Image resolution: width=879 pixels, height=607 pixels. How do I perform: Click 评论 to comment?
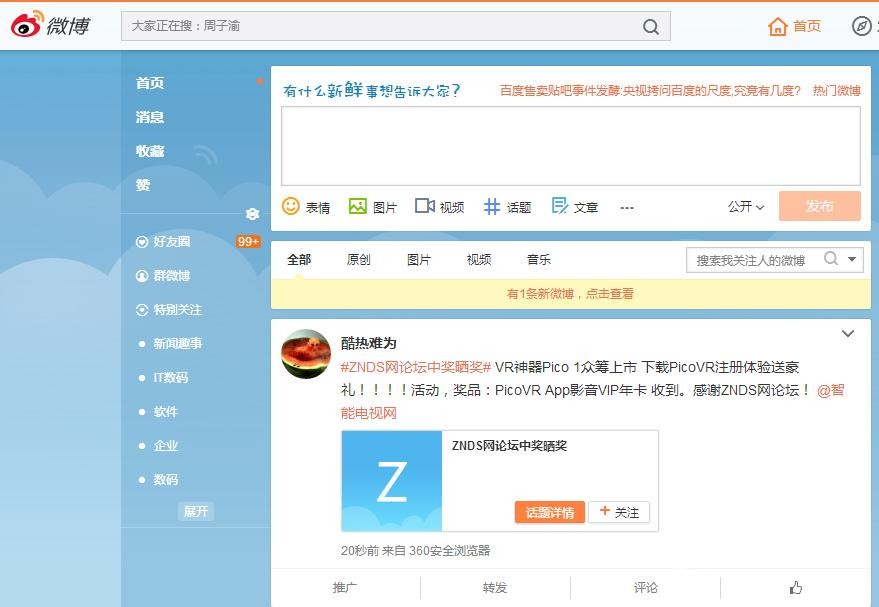(645, 587)
